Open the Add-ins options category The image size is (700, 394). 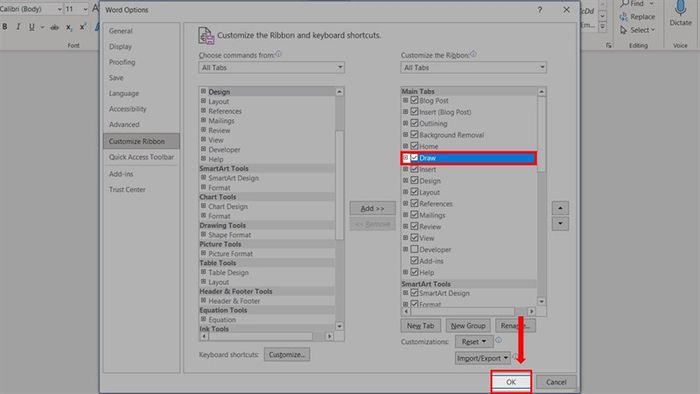121,174
